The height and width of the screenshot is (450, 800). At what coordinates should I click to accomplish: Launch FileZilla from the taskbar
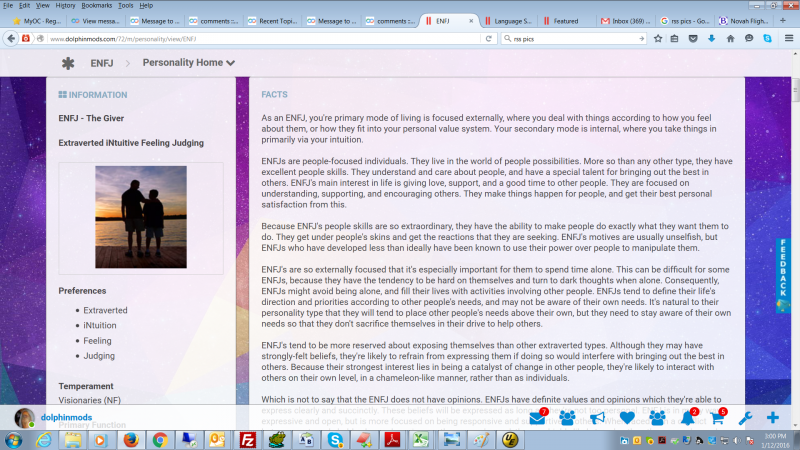coord(247,440)
